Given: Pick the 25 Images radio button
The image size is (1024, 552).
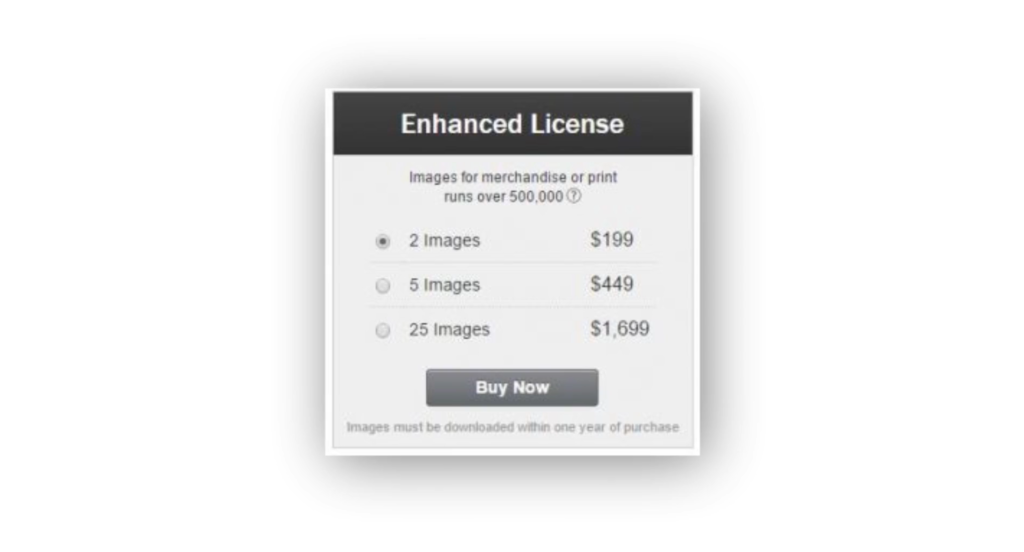Looking at the screenshot, I should point(383,330).
